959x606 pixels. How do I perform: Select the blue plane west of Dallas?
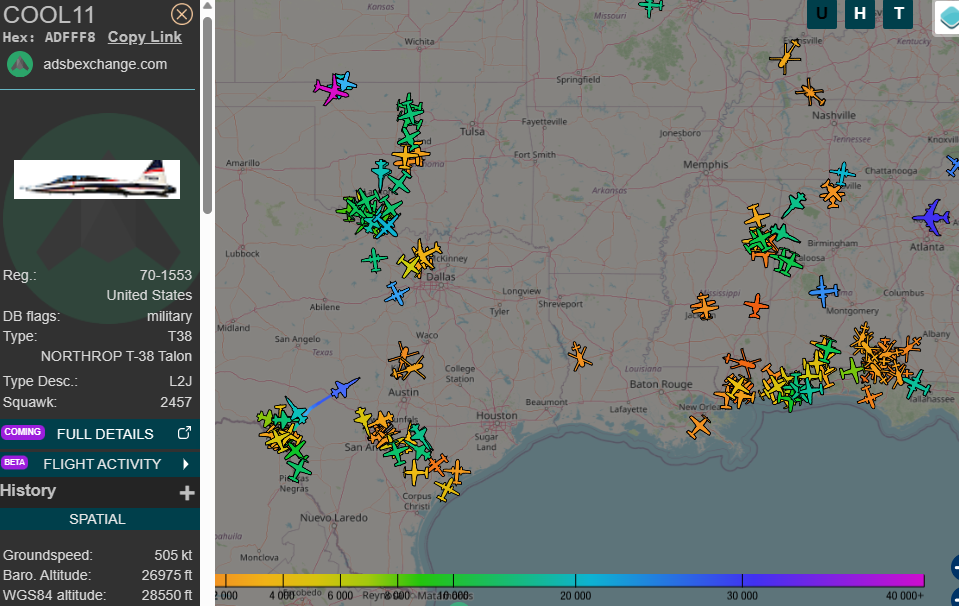396,294
